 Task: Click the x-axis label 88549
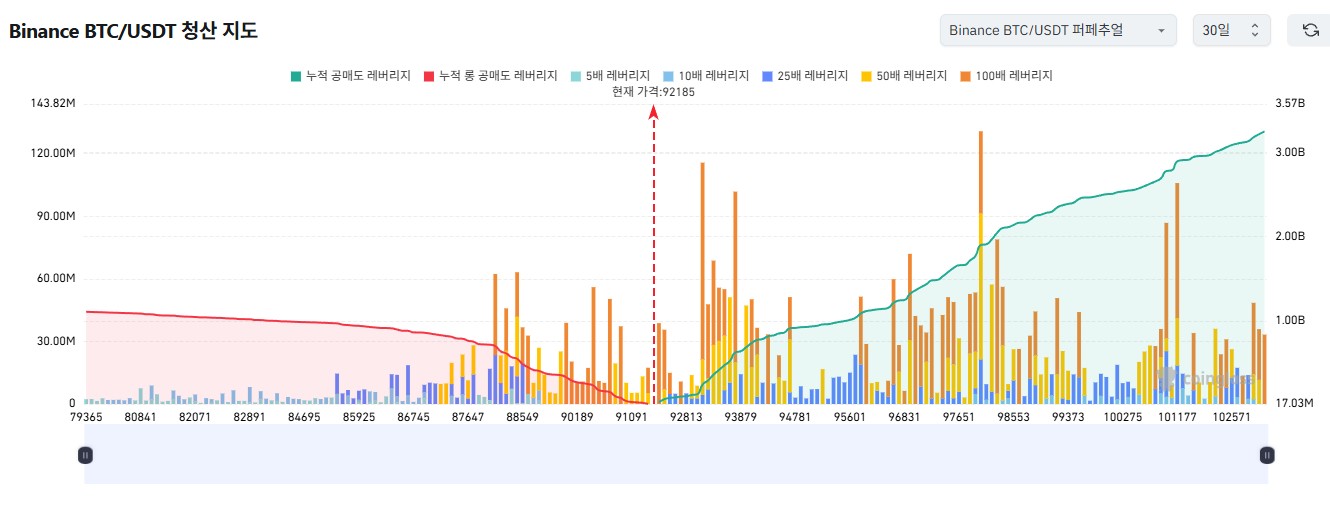[522, 417]
